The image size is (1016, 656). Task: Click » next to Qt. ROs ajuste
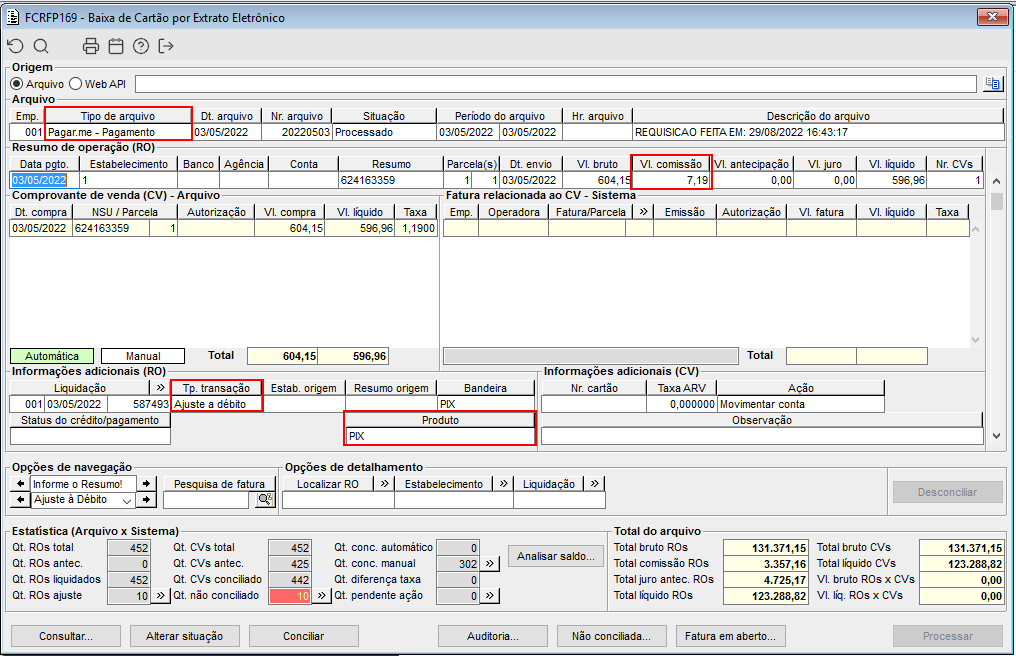click(160, 596)
